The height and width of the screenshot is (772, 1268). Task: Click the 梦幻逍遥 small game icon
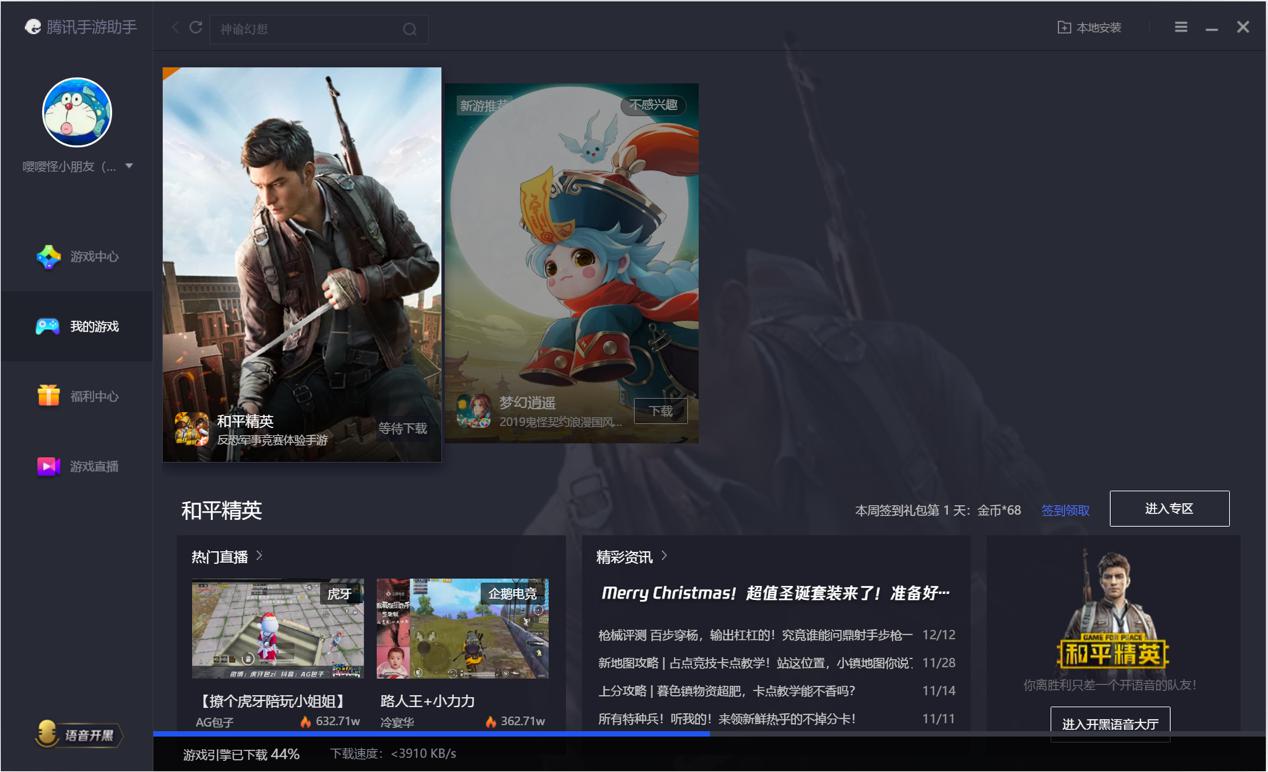click(x=474, y=410)
